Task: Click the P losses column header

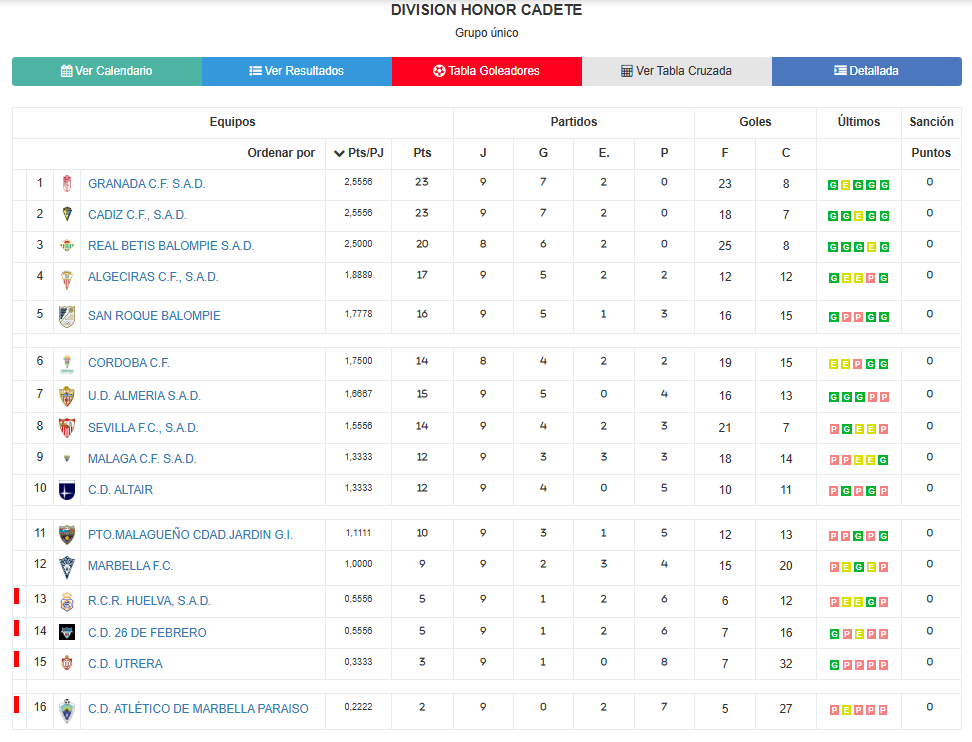Action: click(x=664, y=153)
